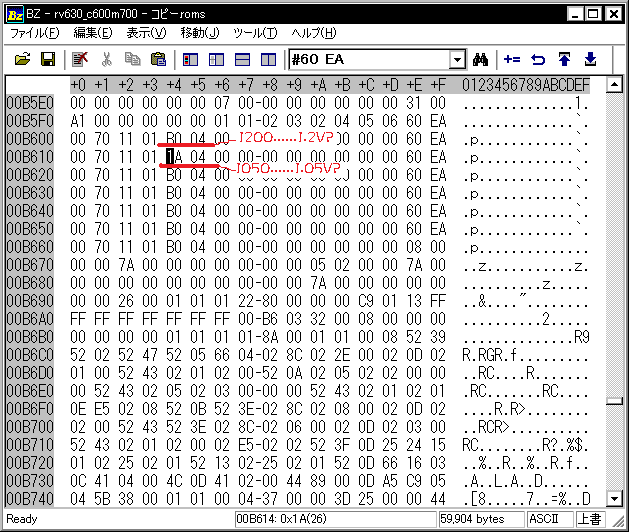Open the 移動(J) menu
The height and width of the screenshot is (532, 629).
point(200,33)
